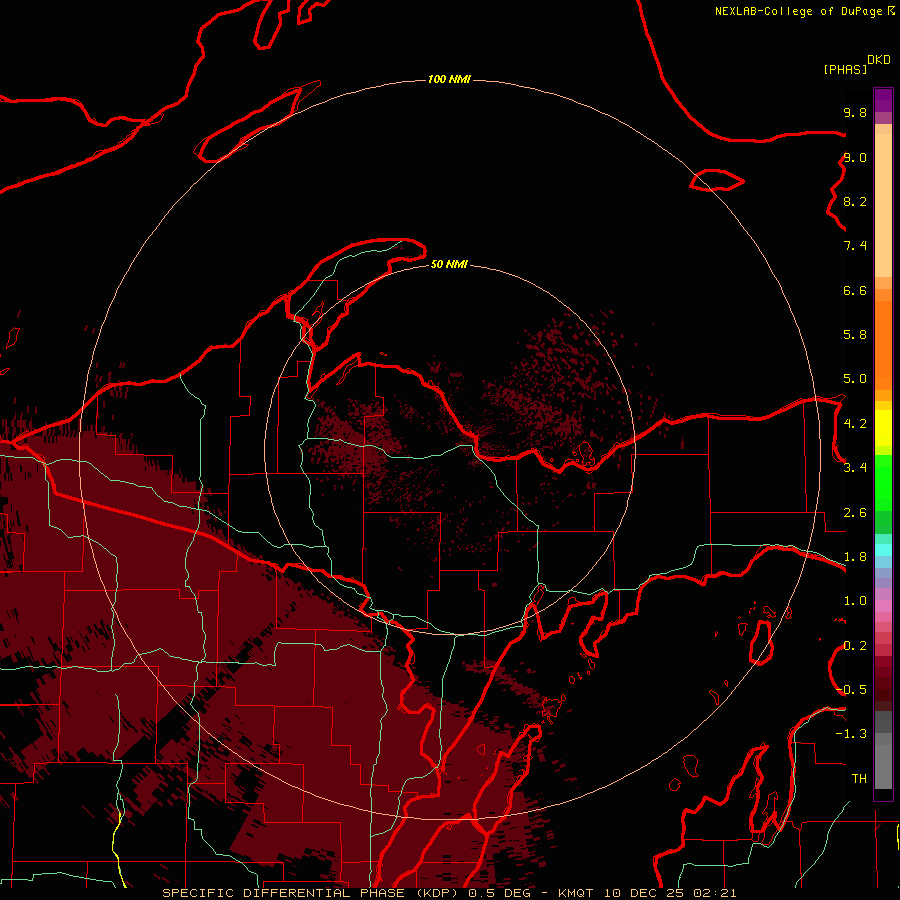Click the SPECIFIC DIFFERENTIAL PHASE (KDP) product title
Image resolution: width=900 pixels, height=900 pixels.
(x=312, y=893)
